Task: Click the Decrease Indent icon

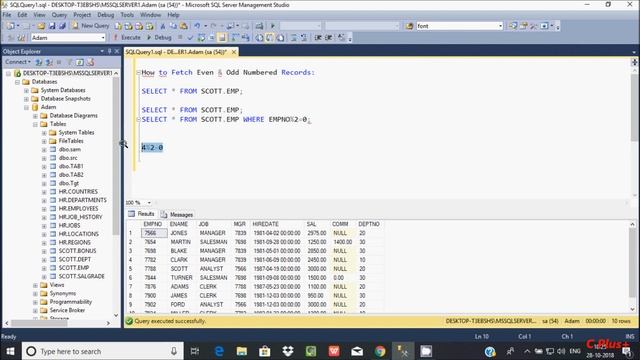Action: pyautogui.click(x=318, y=38)
